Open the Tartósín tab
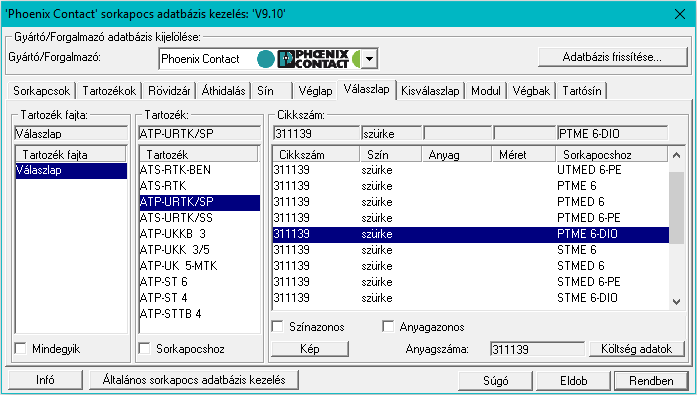The height and width of the screenshot is (395, 697). point(581,91)
